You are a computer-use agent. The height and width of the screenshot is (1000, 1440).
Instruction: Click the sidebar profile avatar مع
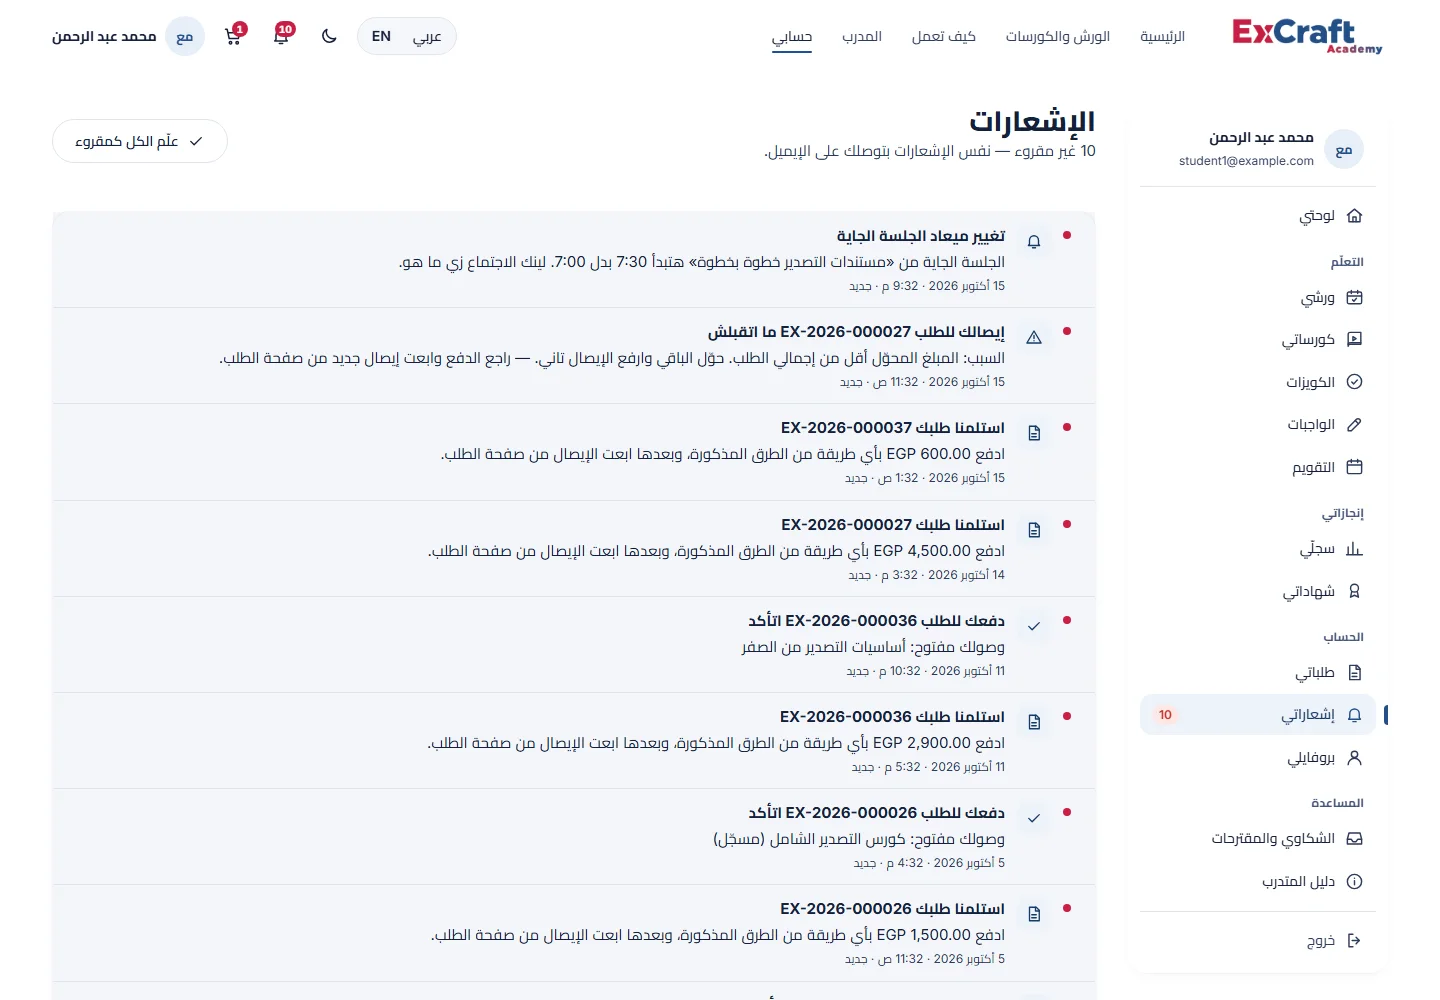1343,149
